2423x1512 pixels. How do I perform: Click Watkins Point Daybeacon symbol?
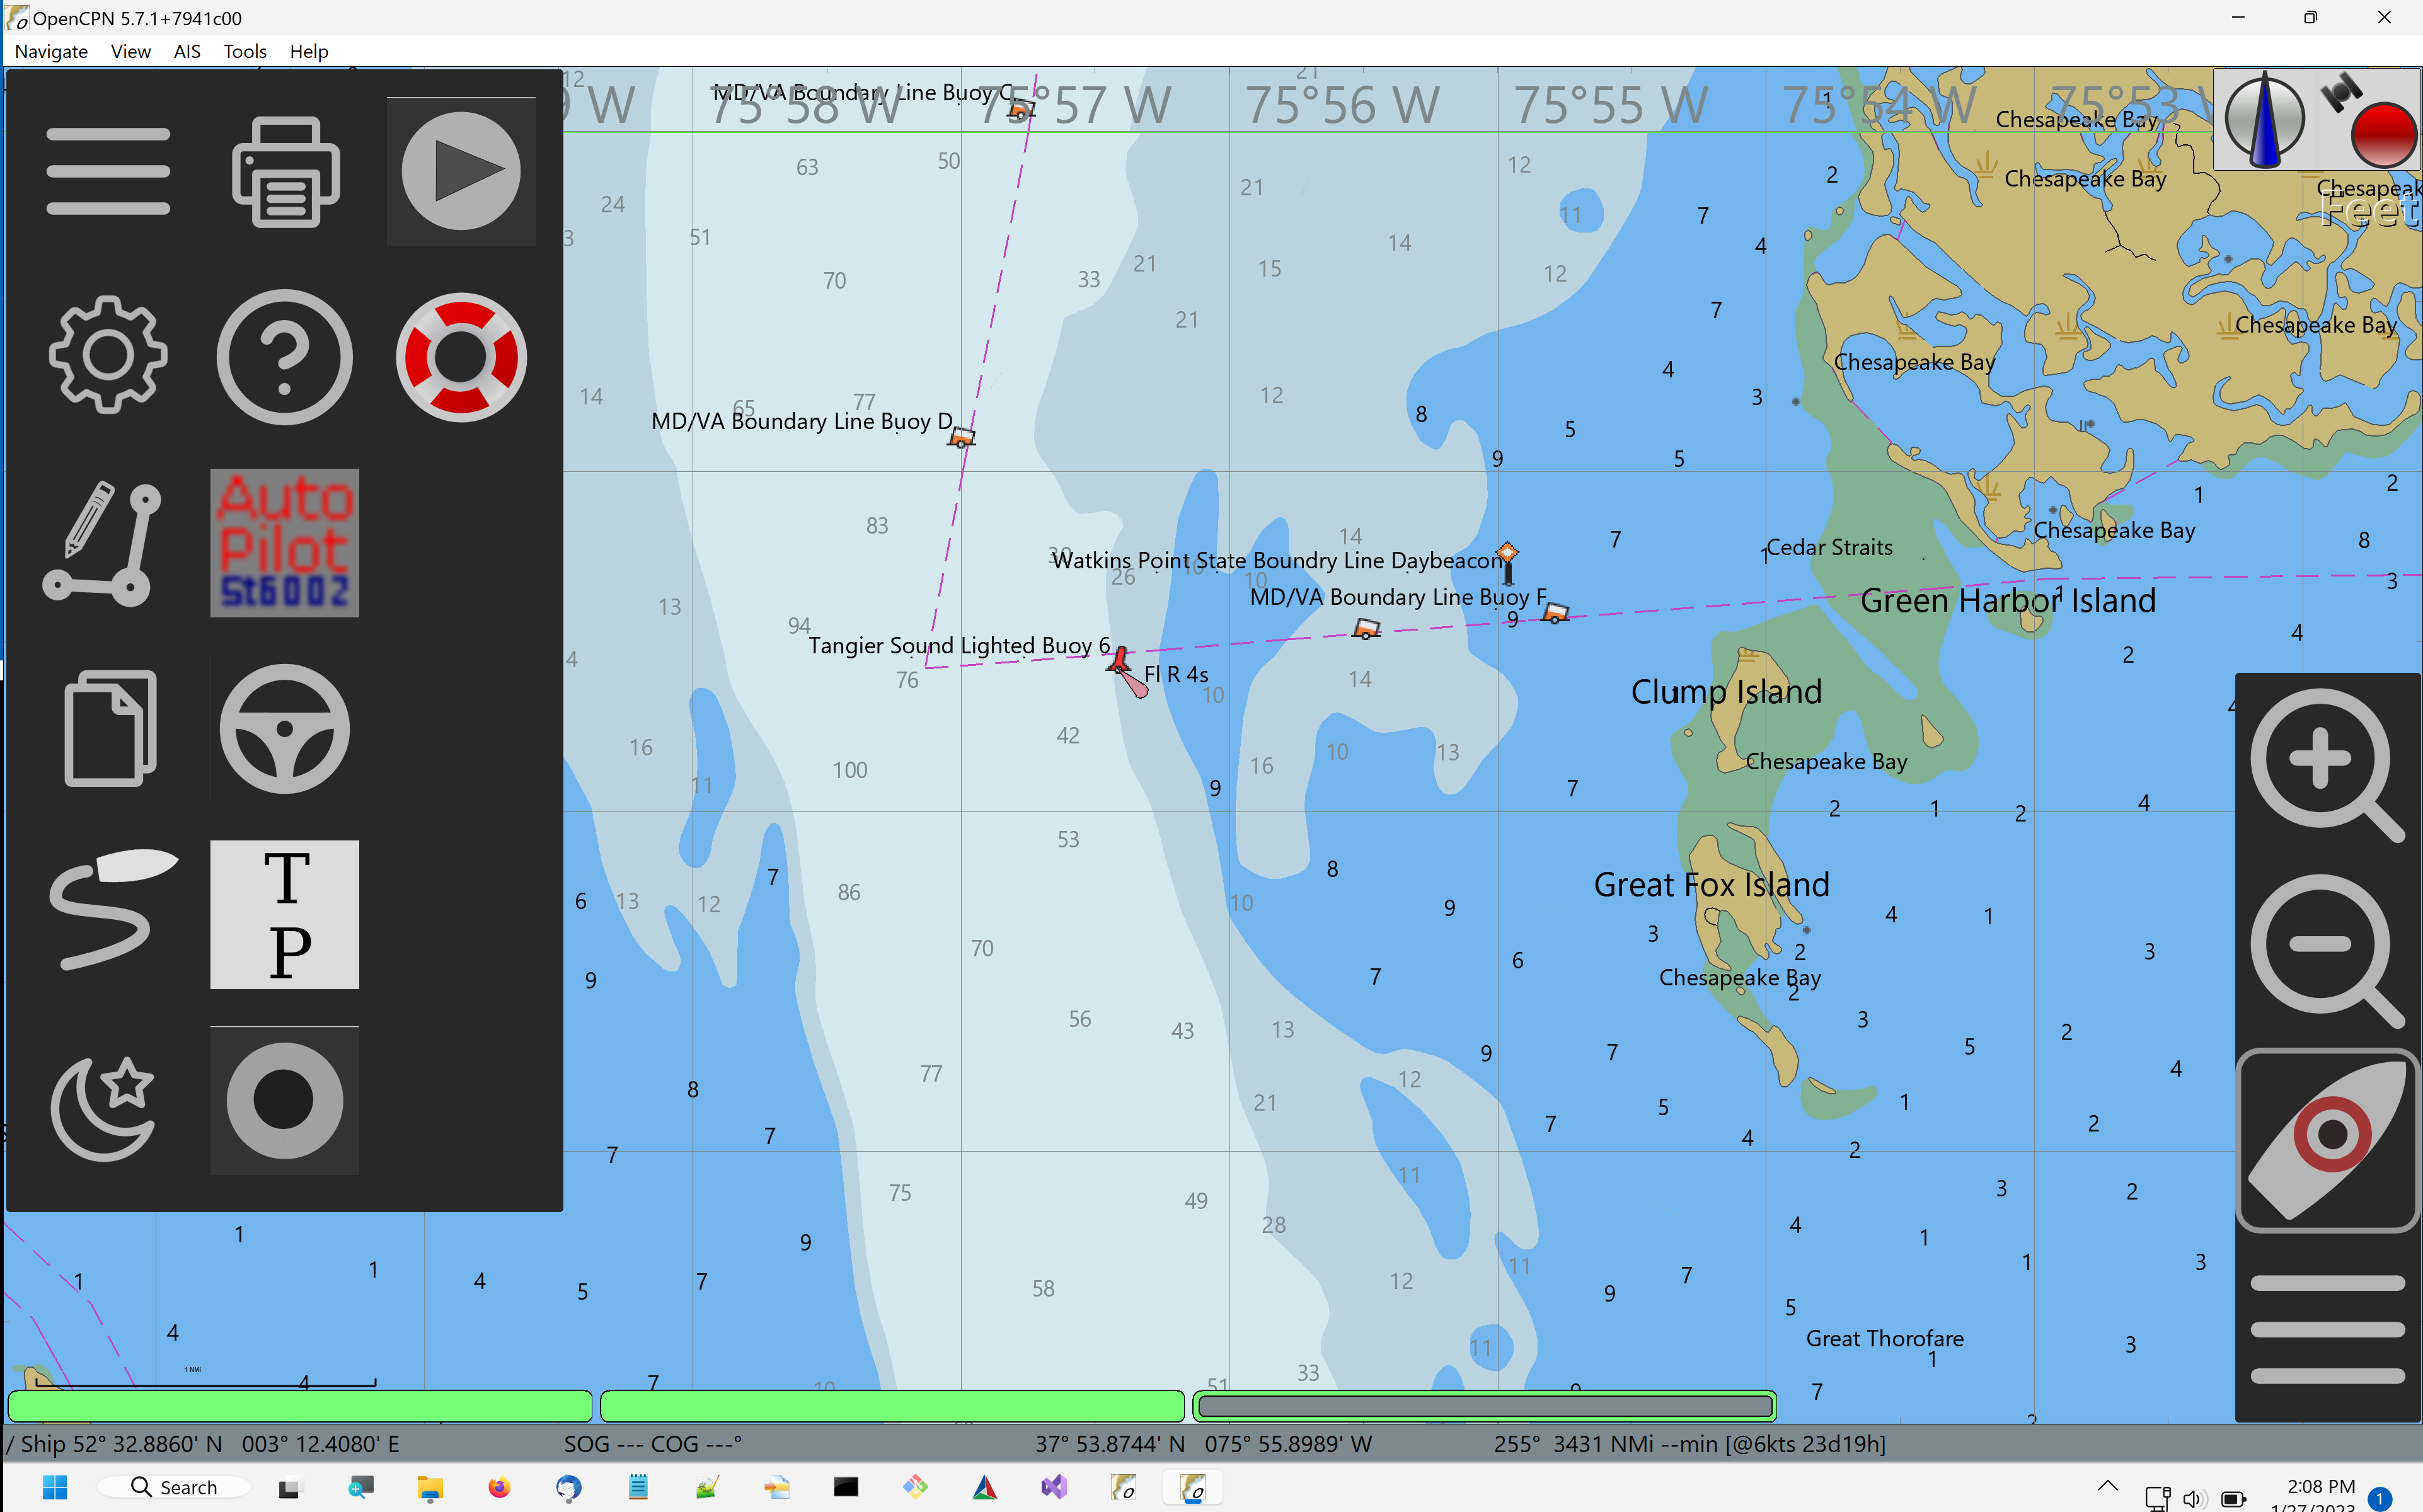1507,562
